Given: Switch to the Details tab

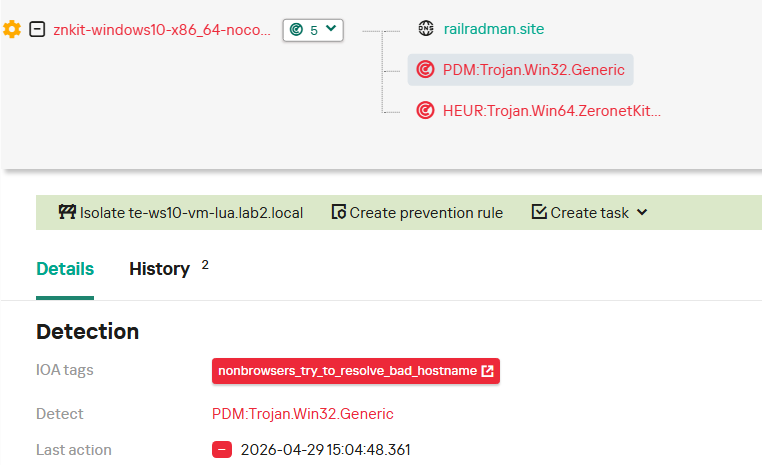Looking at the screenshot, I should (x=65, y=269).
